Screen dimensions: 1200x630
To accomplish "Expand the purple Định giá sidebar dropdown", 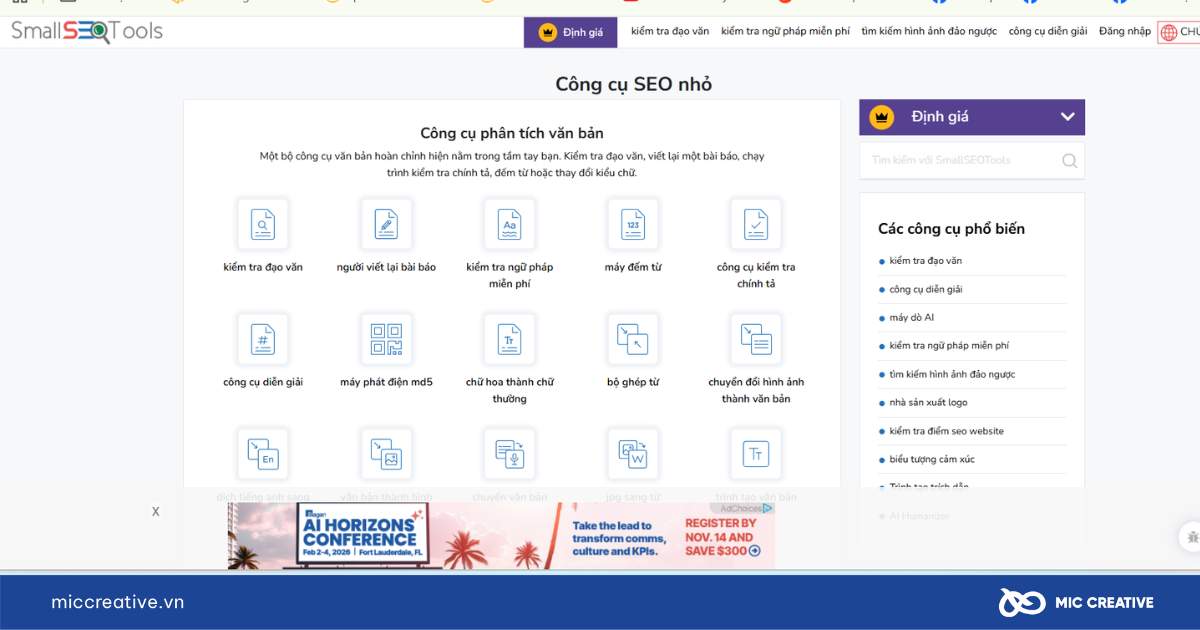I will (x=971, y=117).
